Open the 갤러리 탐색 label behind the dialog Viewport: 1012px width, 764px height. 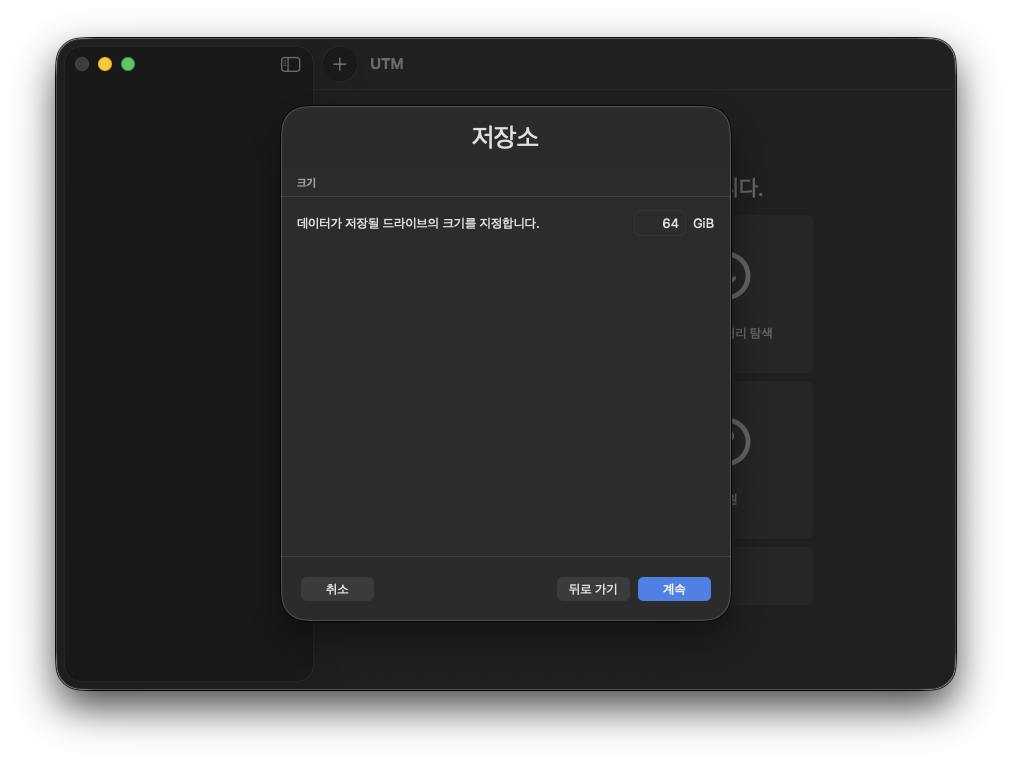[752, 333]
